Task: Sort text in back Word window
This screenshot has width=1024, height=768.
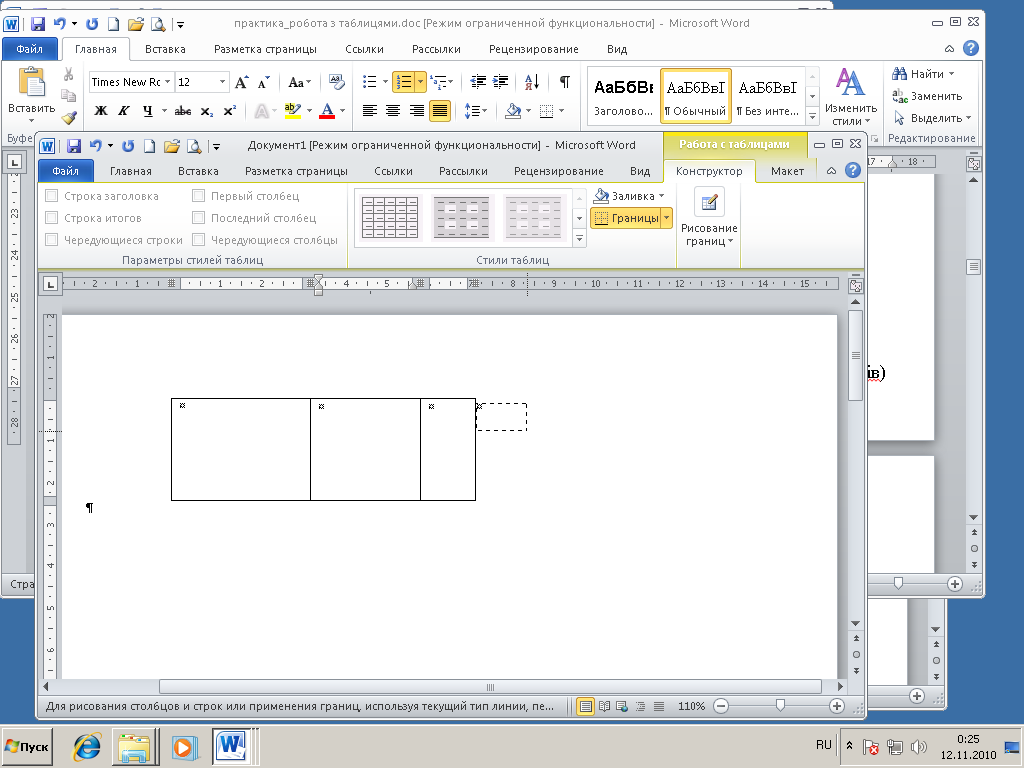Action: 532,82
